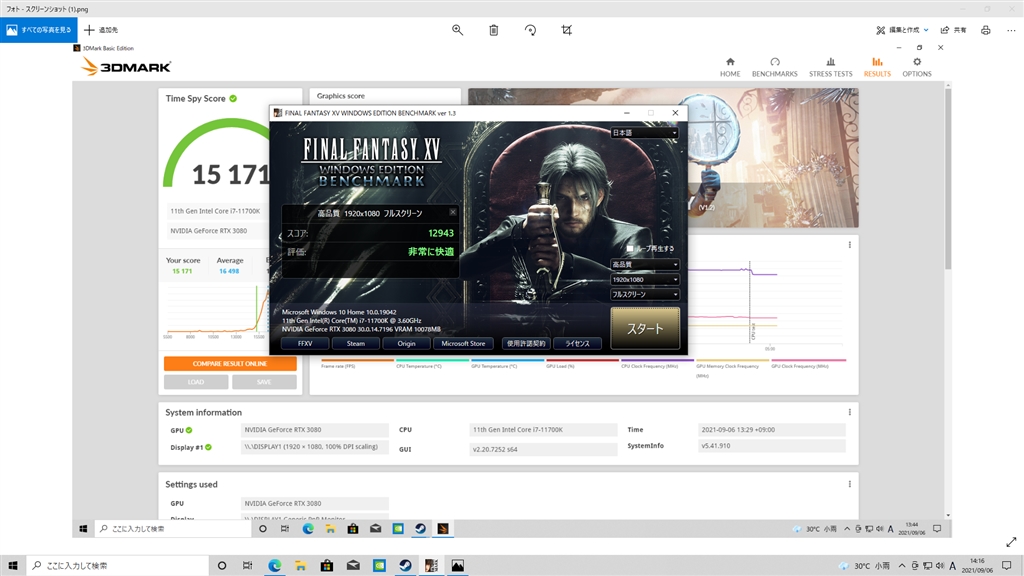Click the Steam button in FFXV benchmark
The height and width of the screenshot is (576, 1024).
pos(355,344)
